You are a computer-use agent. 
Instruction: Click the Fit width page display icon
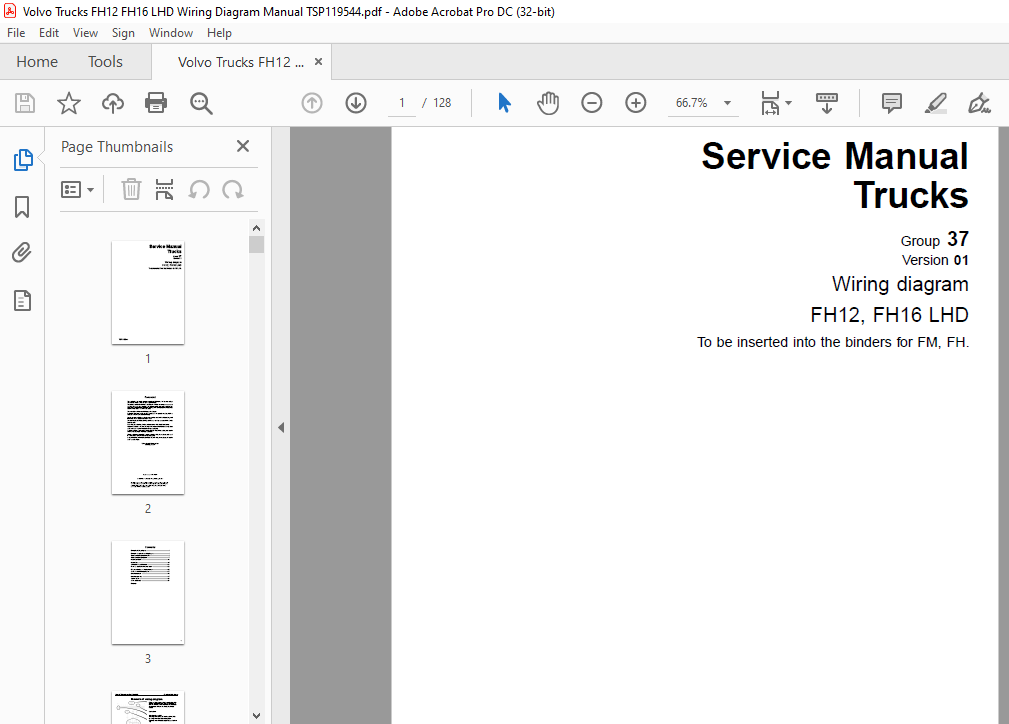click(770, 103)
